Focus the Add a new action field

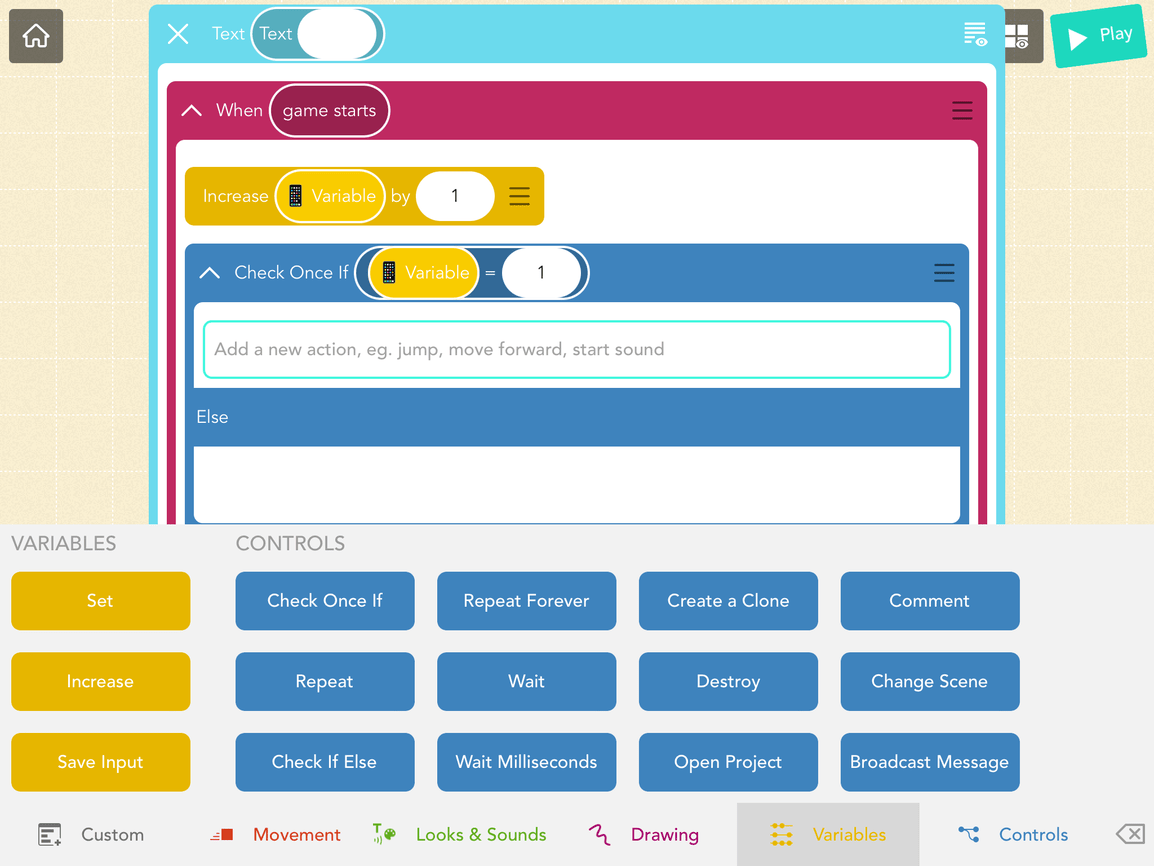coord(577,349)
